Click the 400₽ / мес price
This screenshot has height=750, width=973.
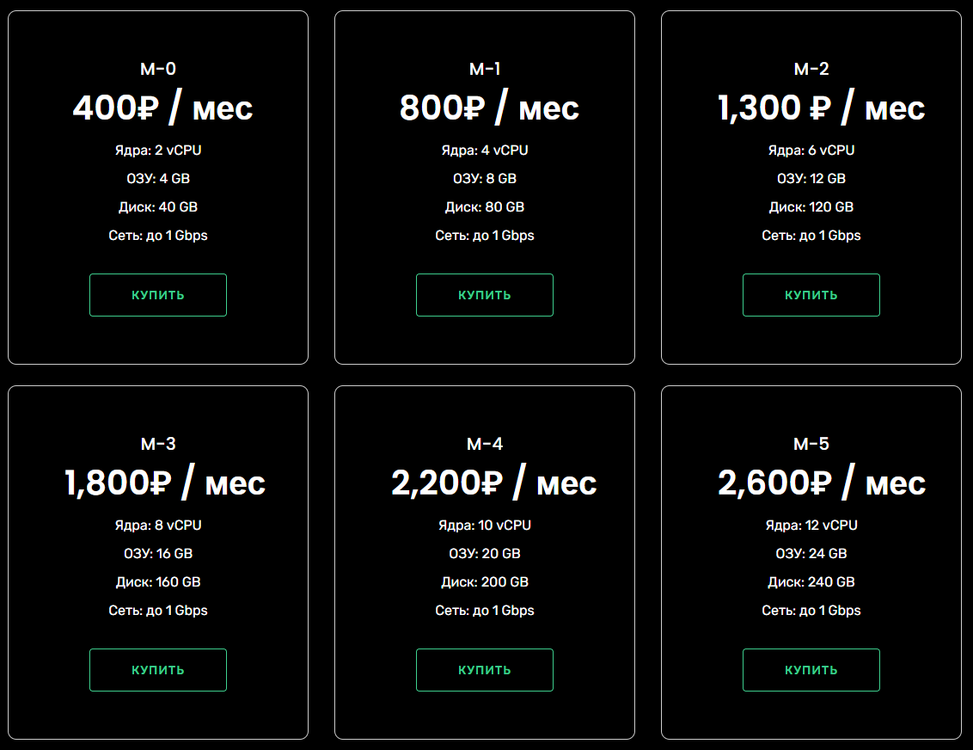click(x=163, y=108)
